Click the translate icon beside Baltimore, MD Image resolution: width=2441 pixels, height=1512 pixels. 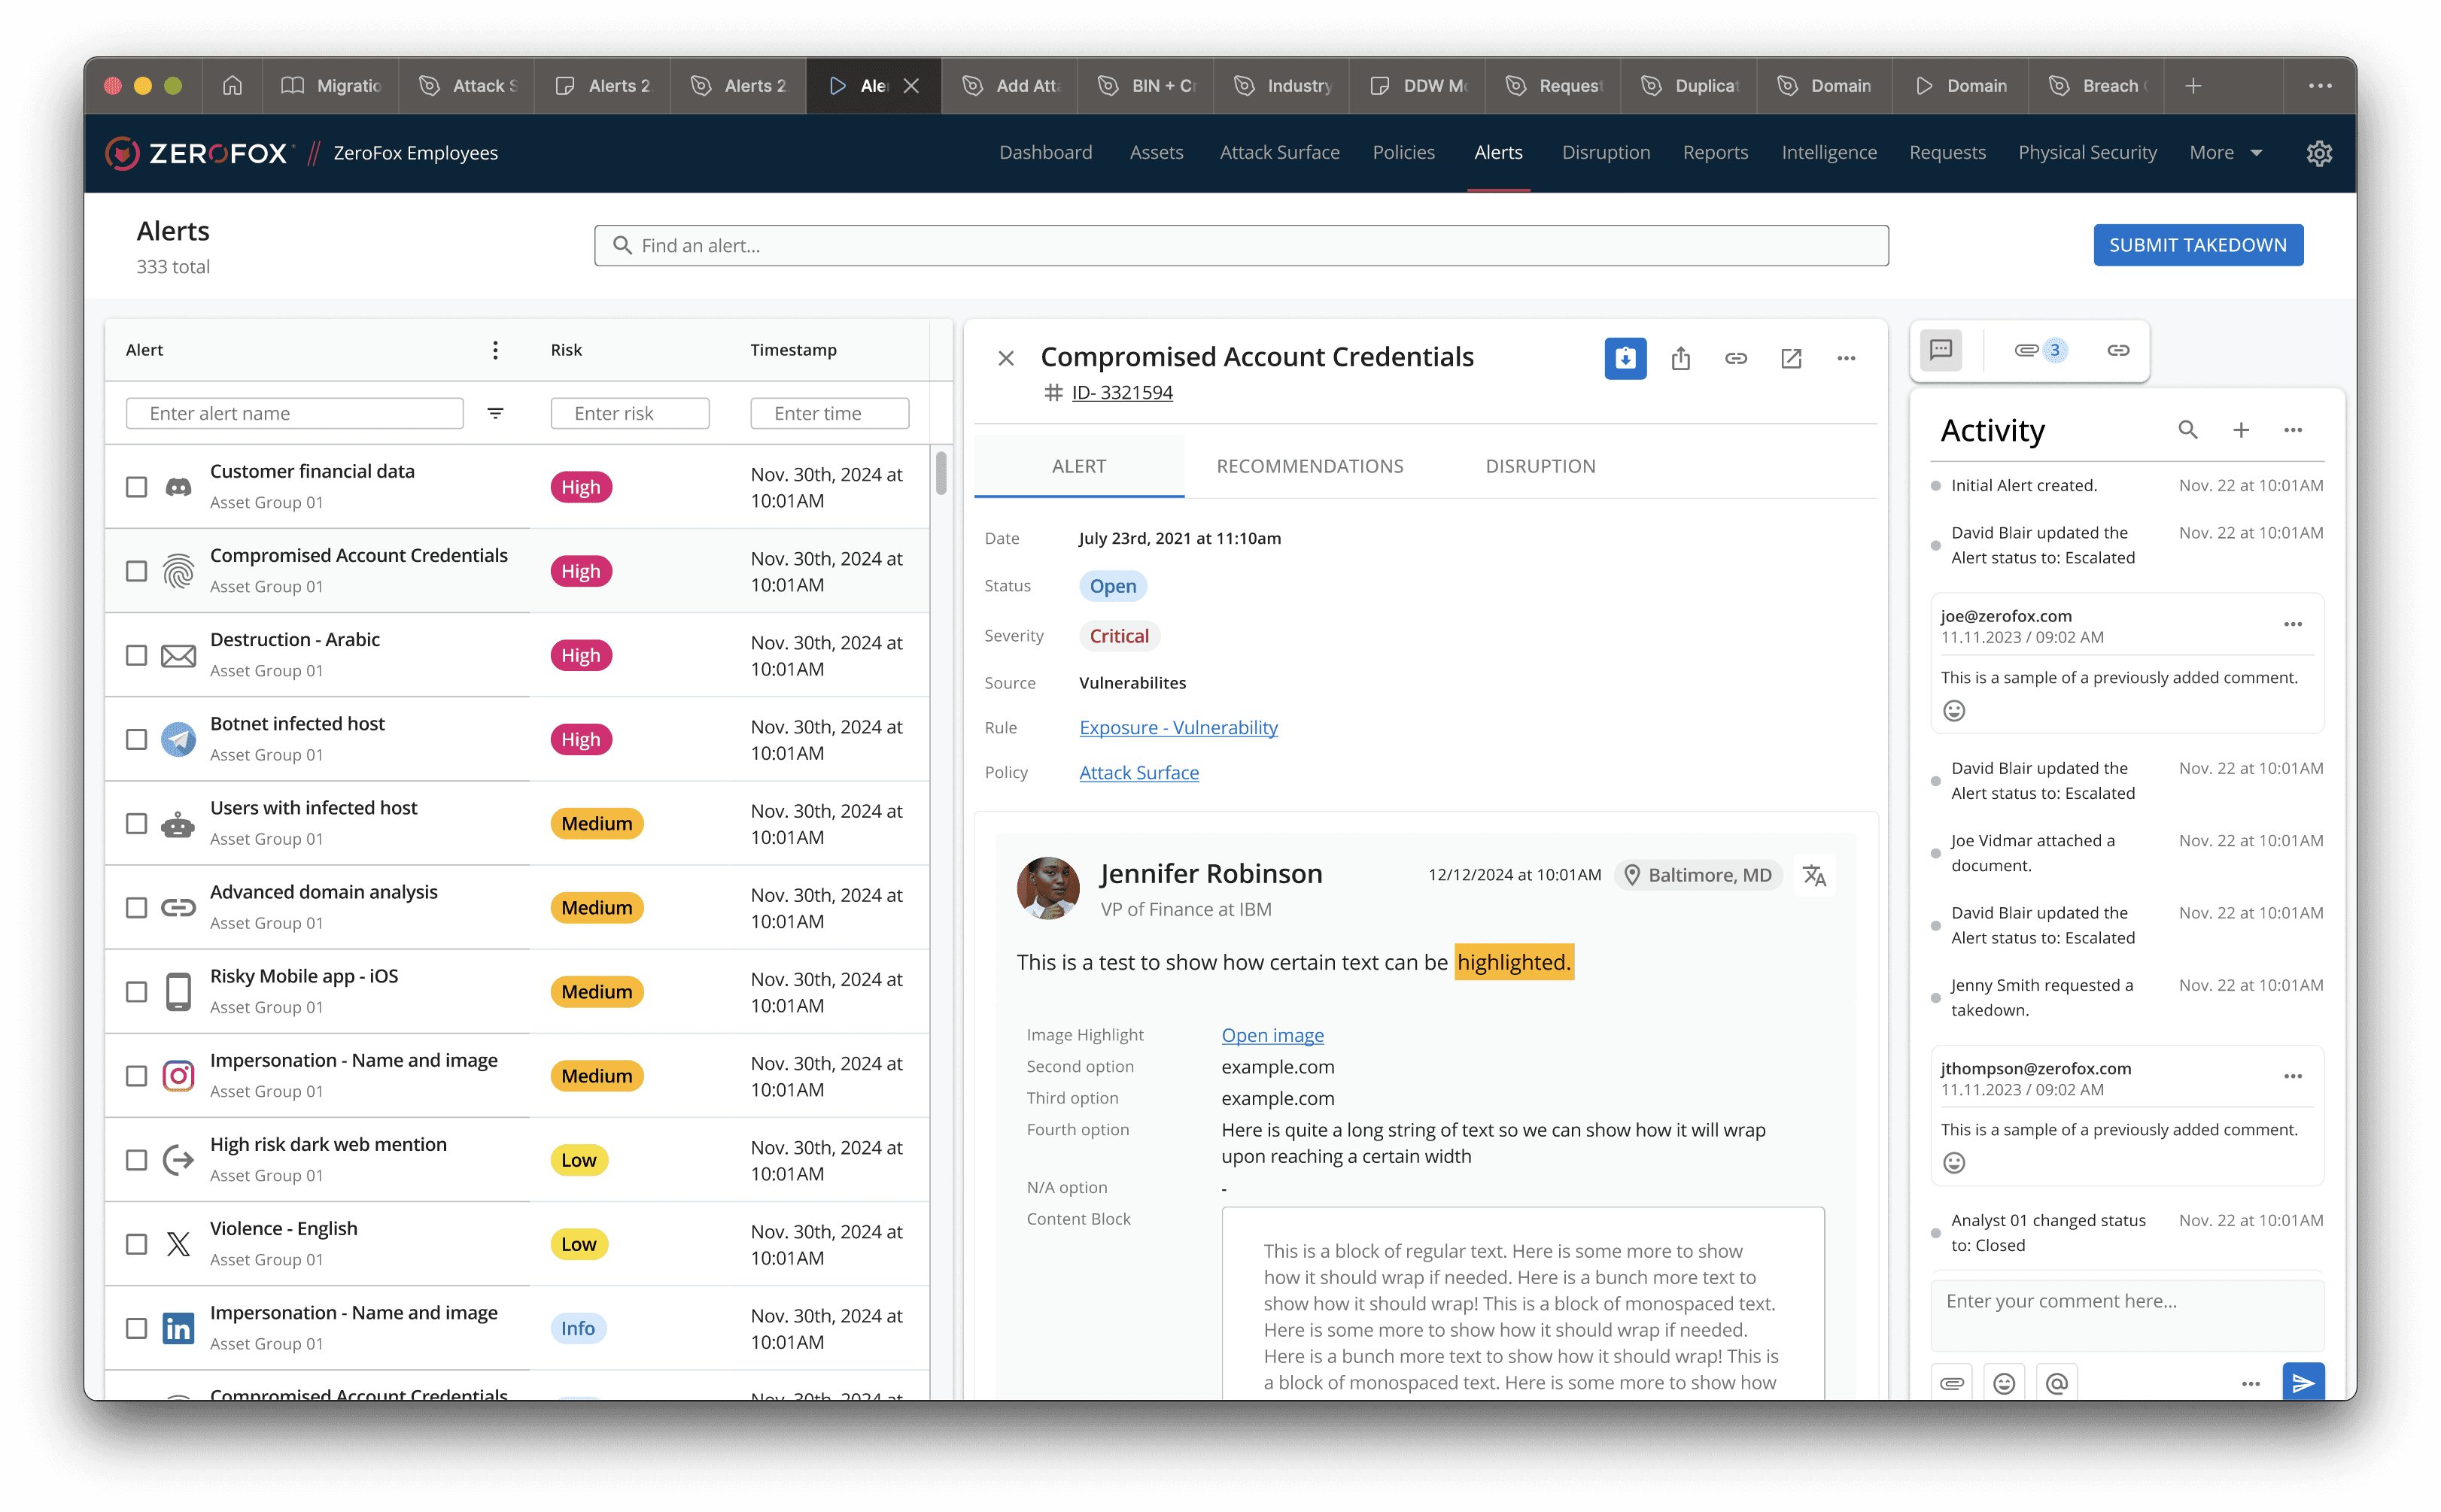[1814, 876]
